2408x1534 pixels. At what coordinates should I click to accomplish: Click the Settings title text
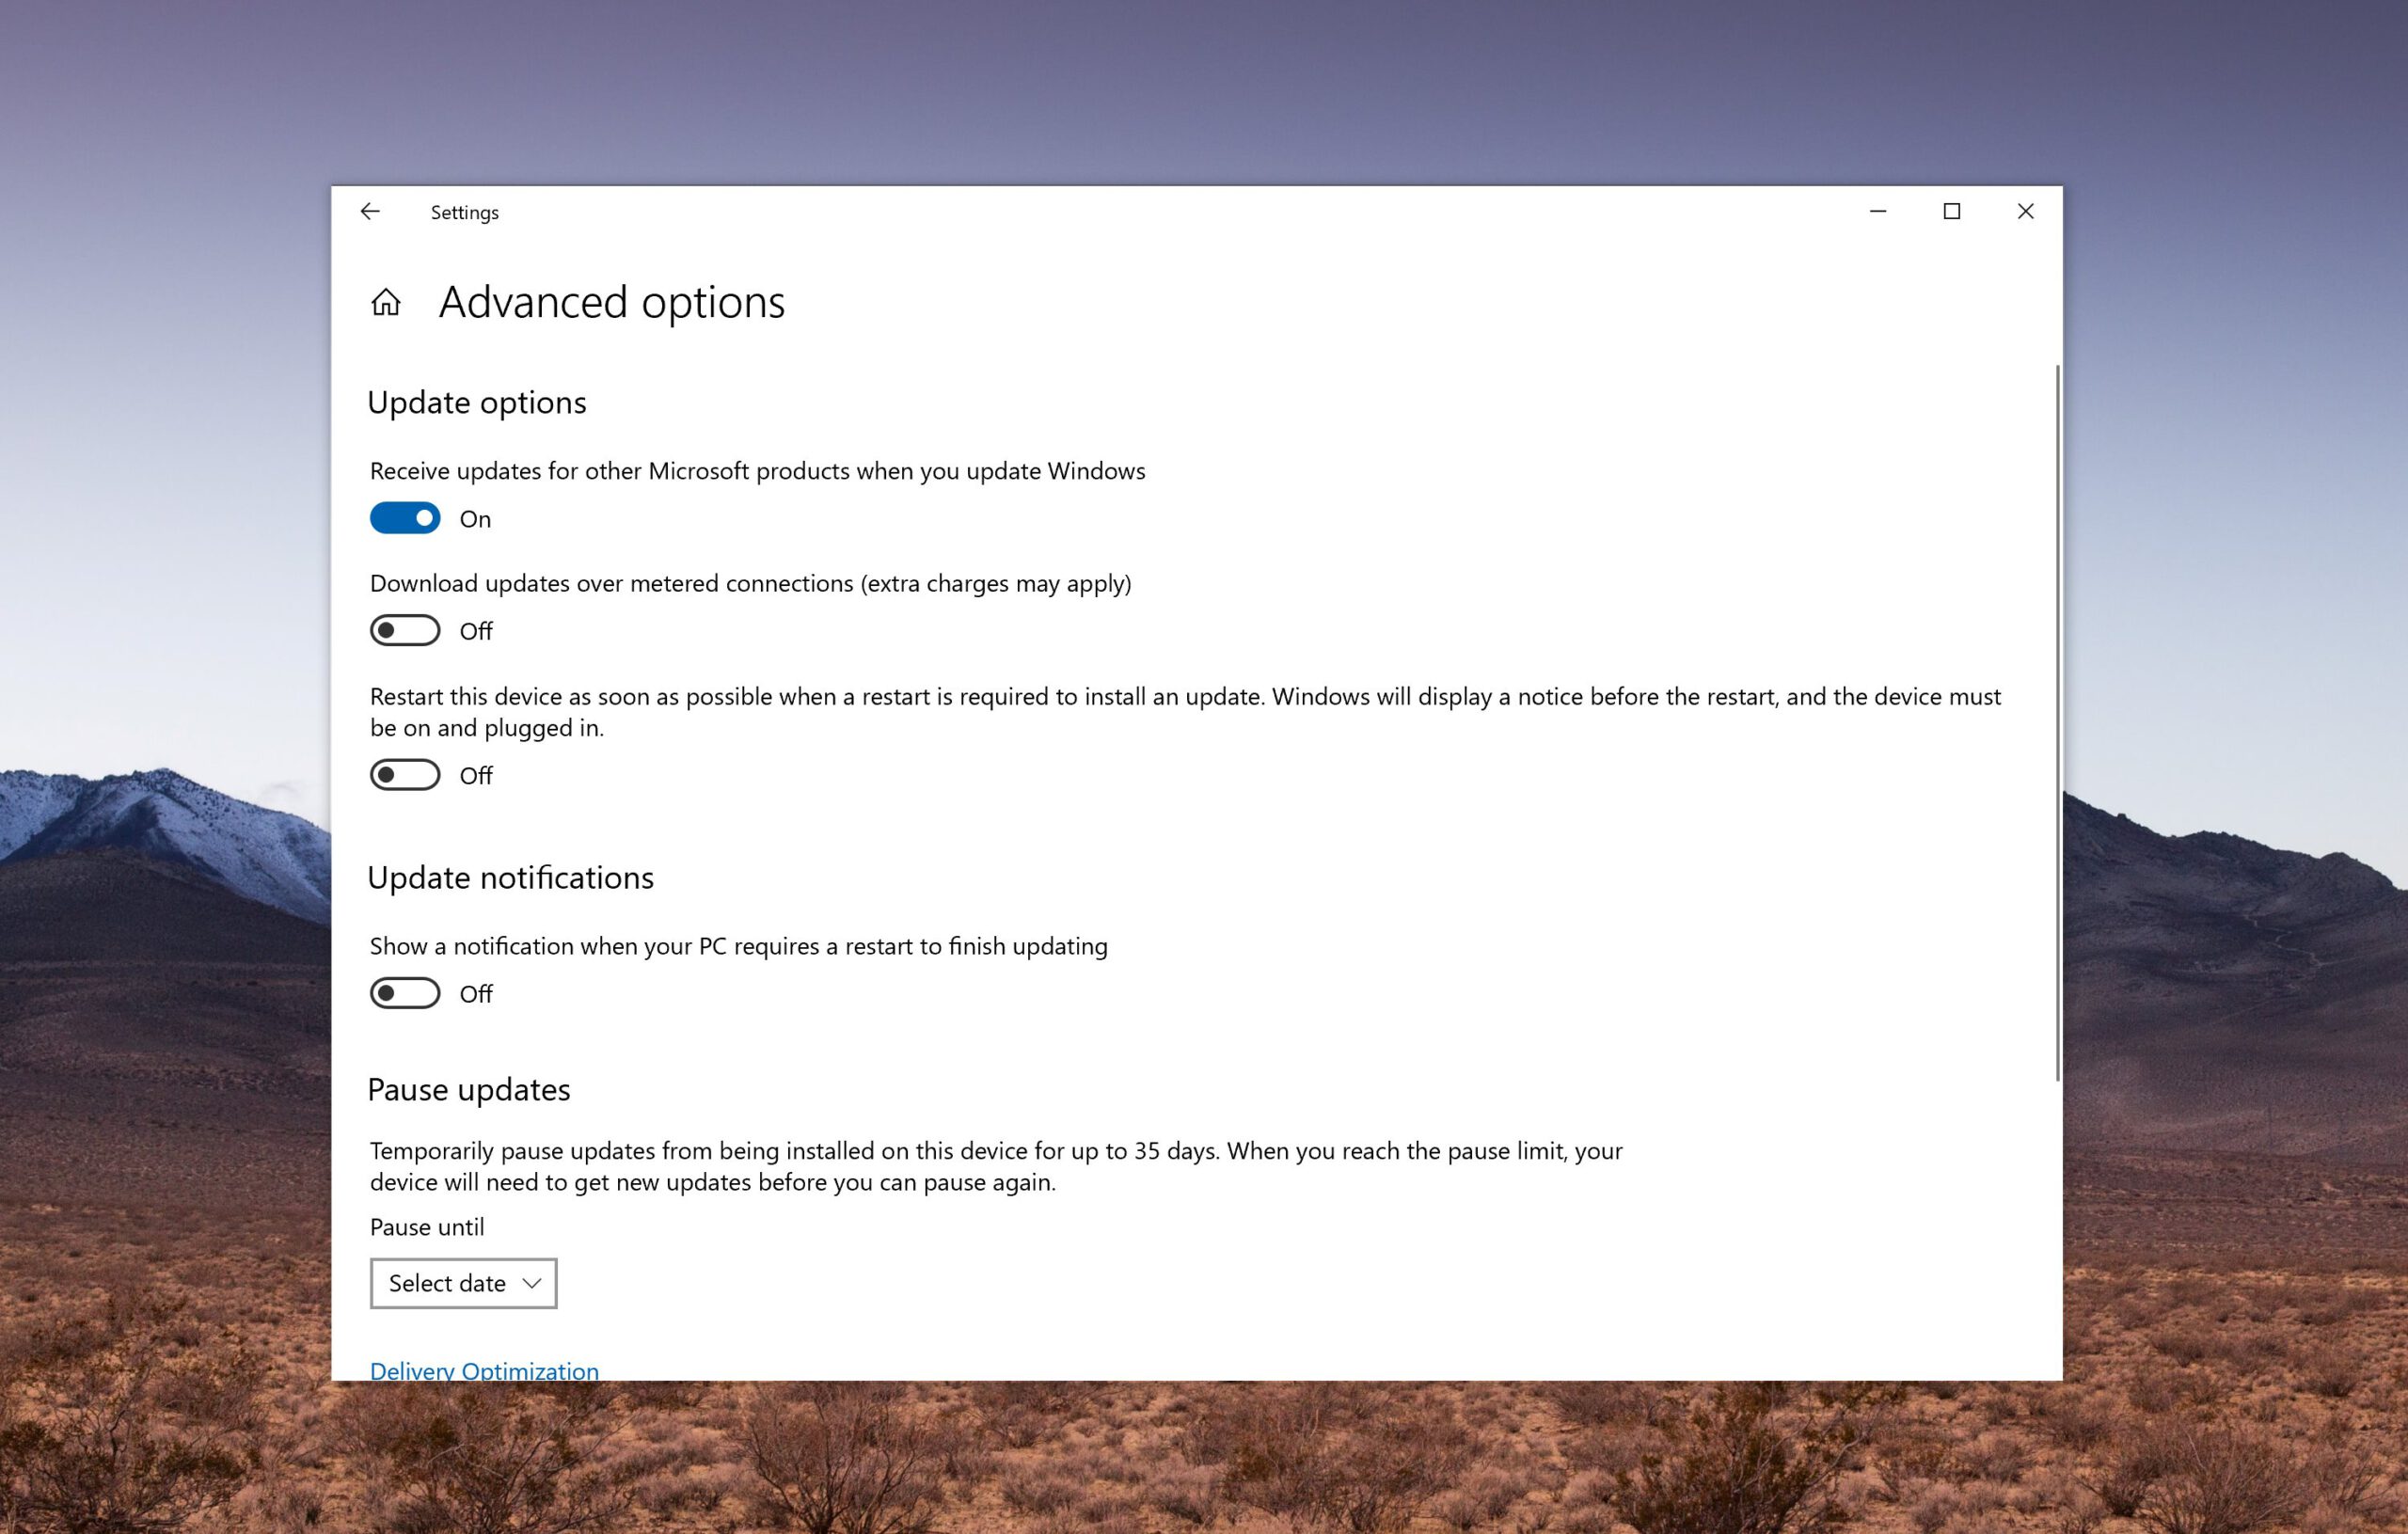click(x=465, y=213)
